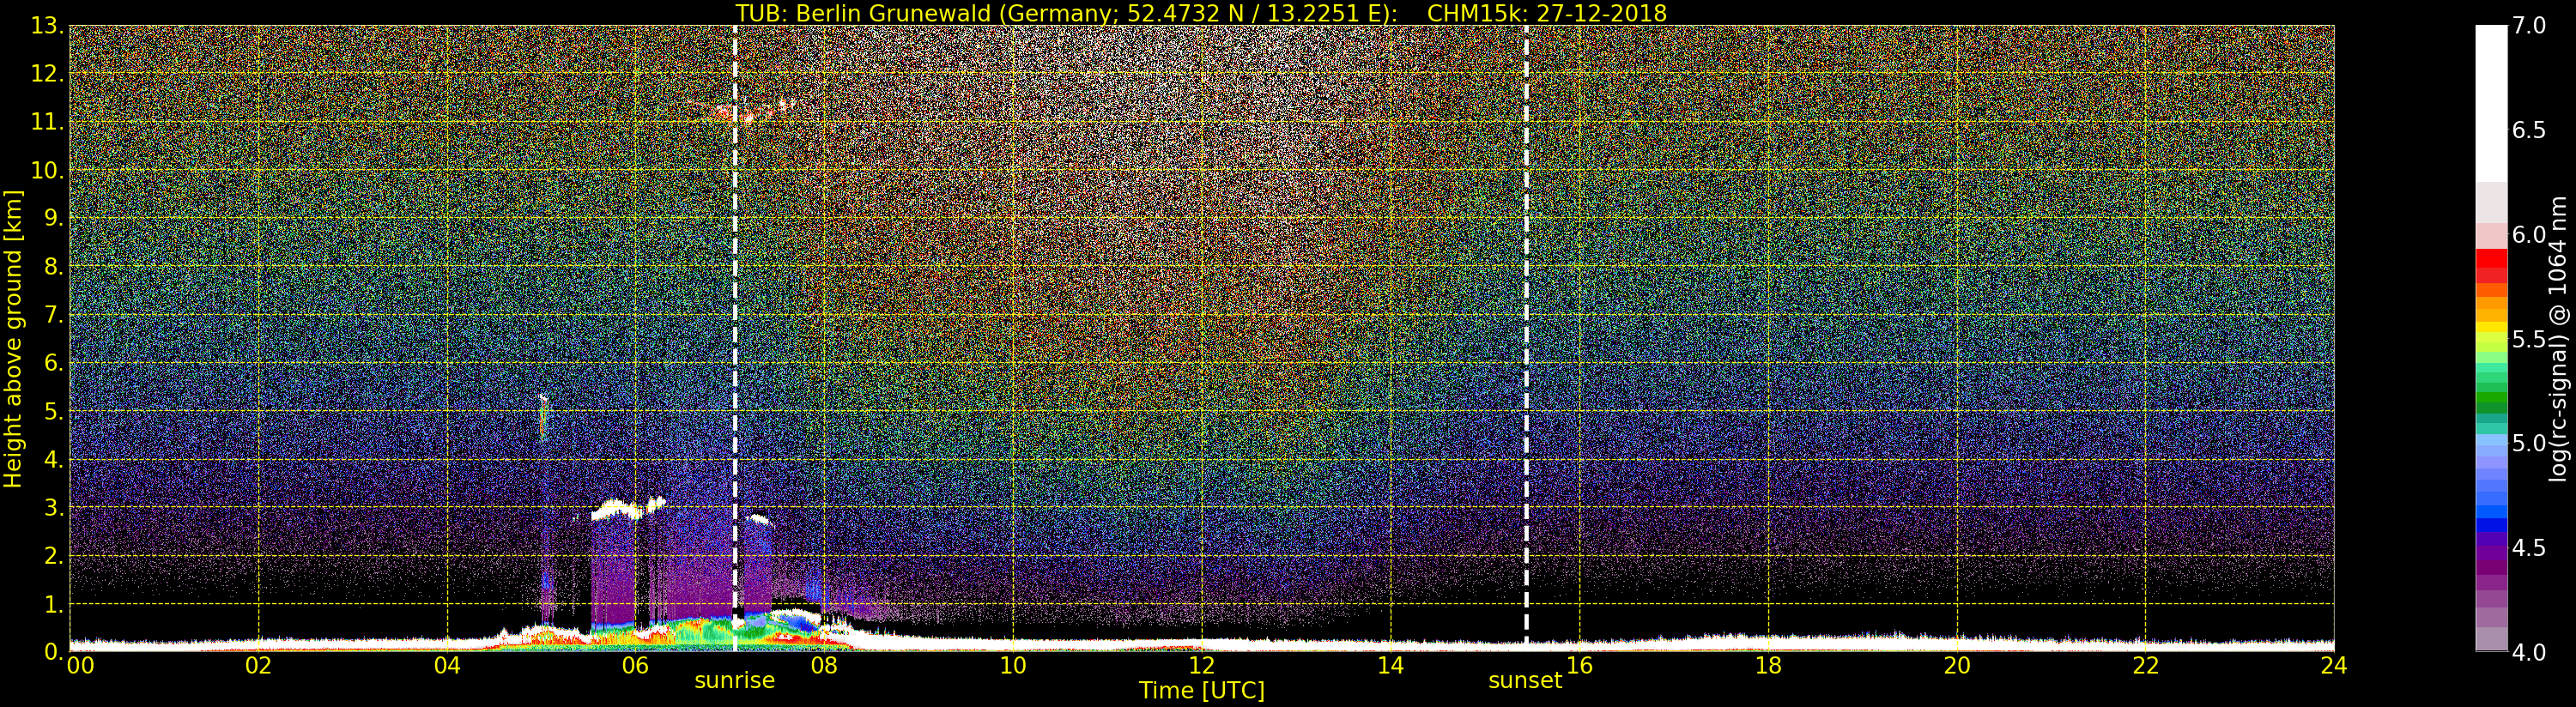Click the 'CHM15k: 27-12-2018' title text
The image size is (2576, 707).
pos(1547,13)
